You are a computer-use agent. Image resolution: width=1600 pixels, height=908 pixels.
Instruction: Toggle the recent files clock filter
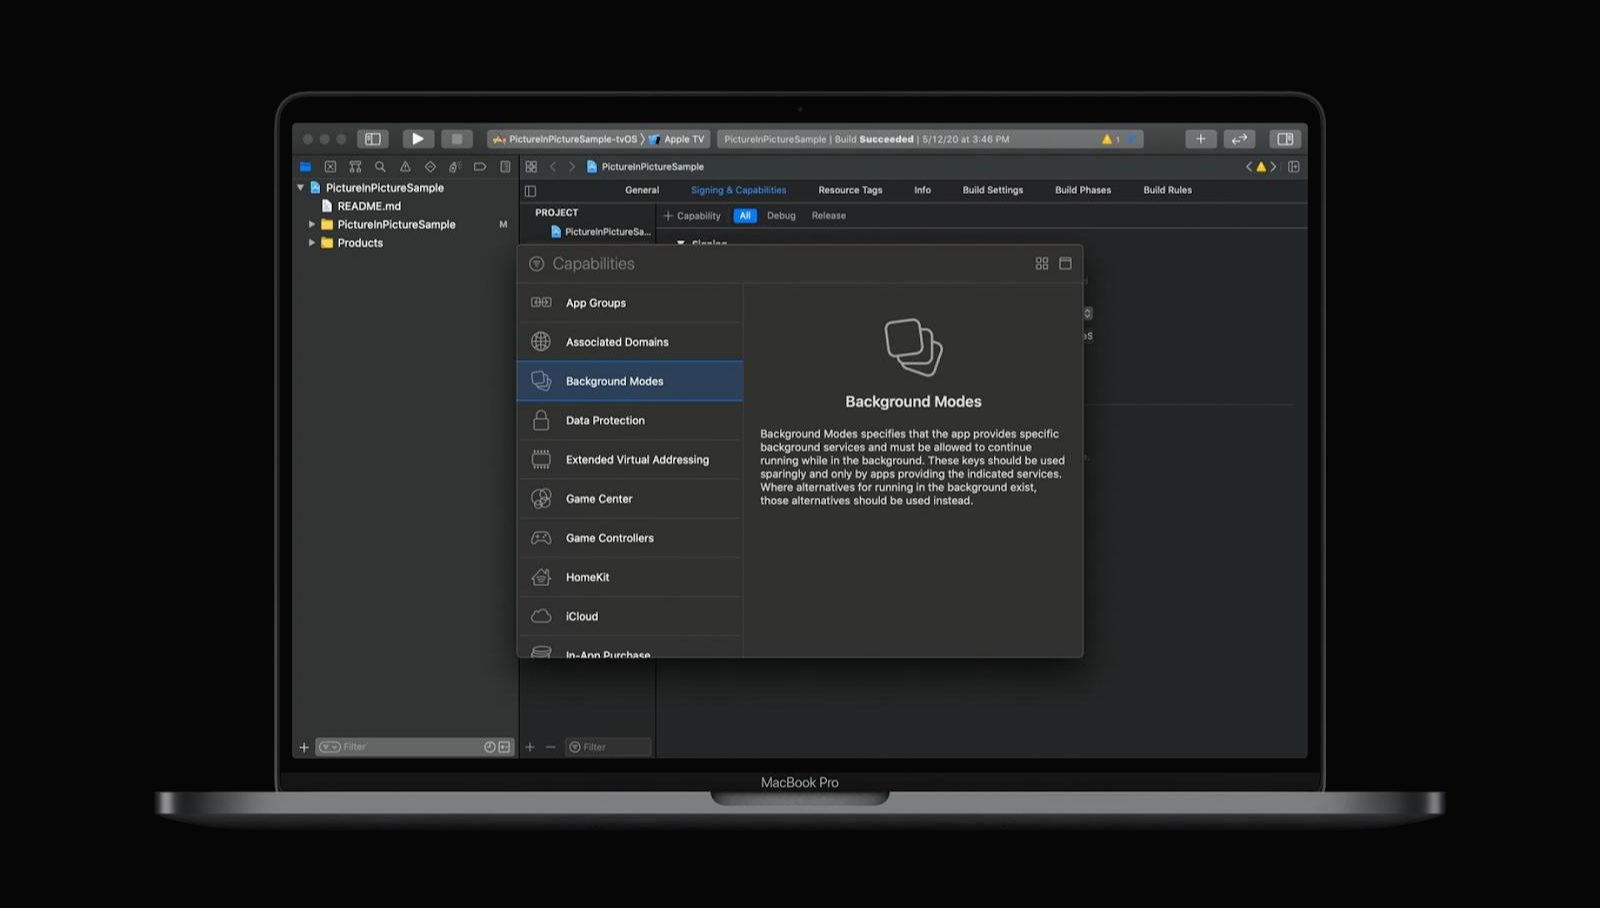tap(490, 747)
